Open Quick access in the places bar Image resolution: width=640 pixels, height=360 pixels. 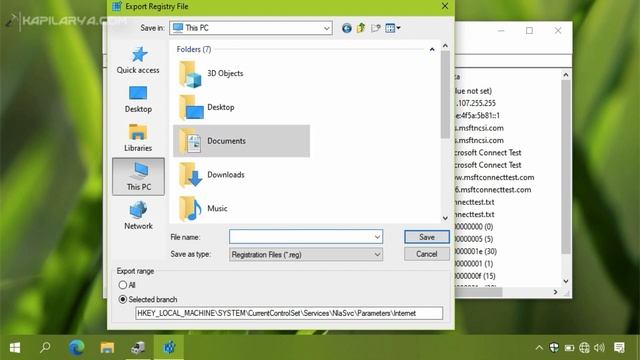(x=138, y=60)
